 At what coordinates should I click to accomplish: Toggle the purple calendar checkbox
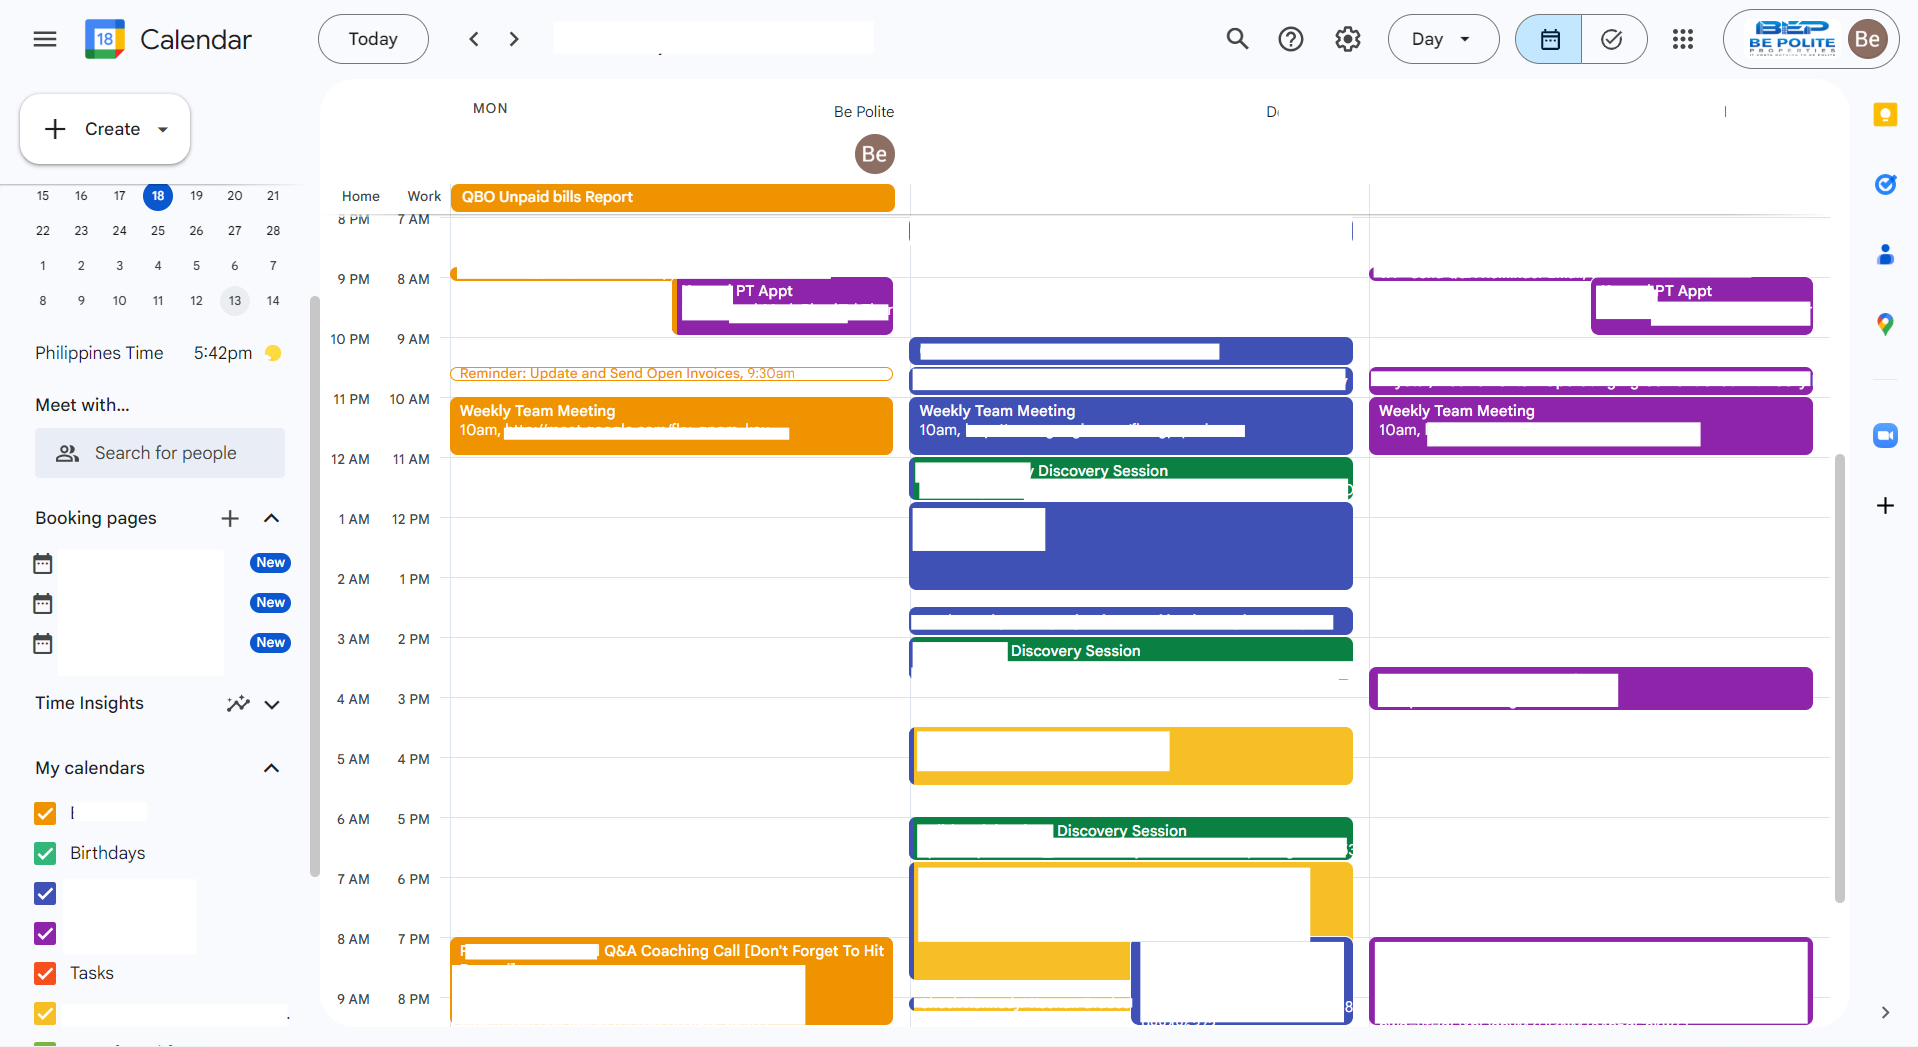pyautogui.click(x=45, y=933)
